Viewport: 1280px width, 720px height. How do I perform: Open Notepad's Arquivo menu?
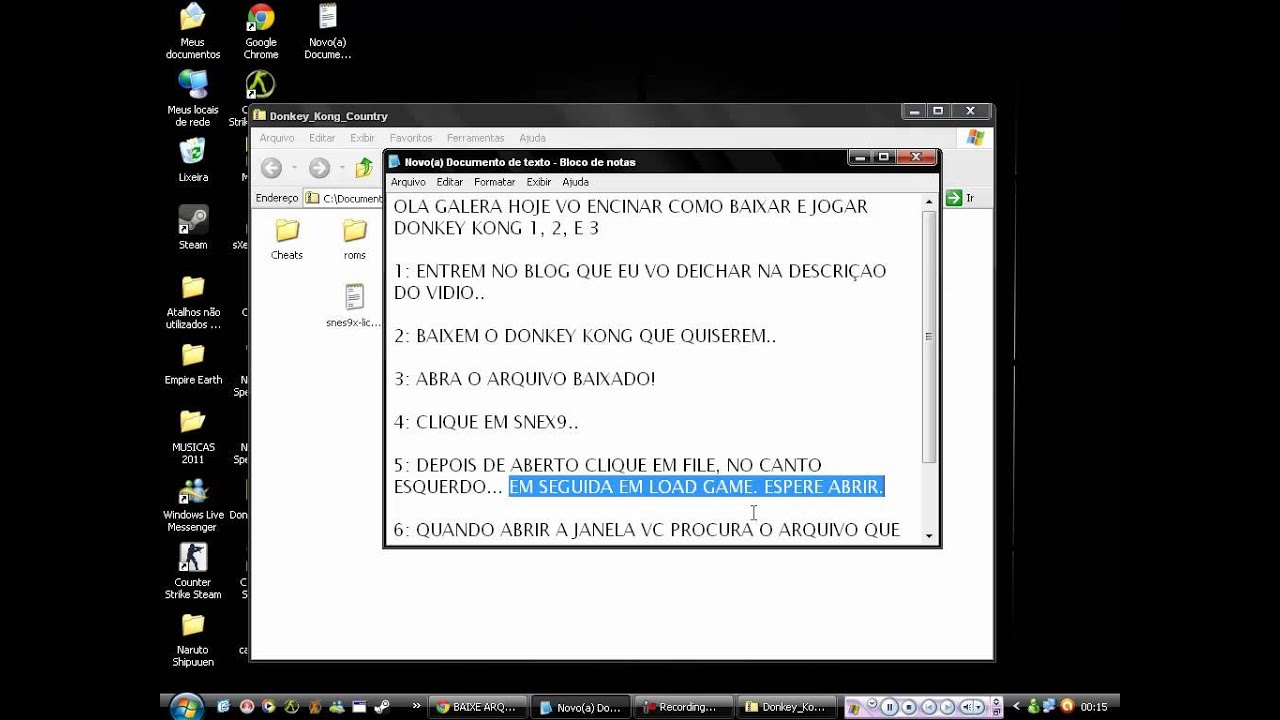408,182
